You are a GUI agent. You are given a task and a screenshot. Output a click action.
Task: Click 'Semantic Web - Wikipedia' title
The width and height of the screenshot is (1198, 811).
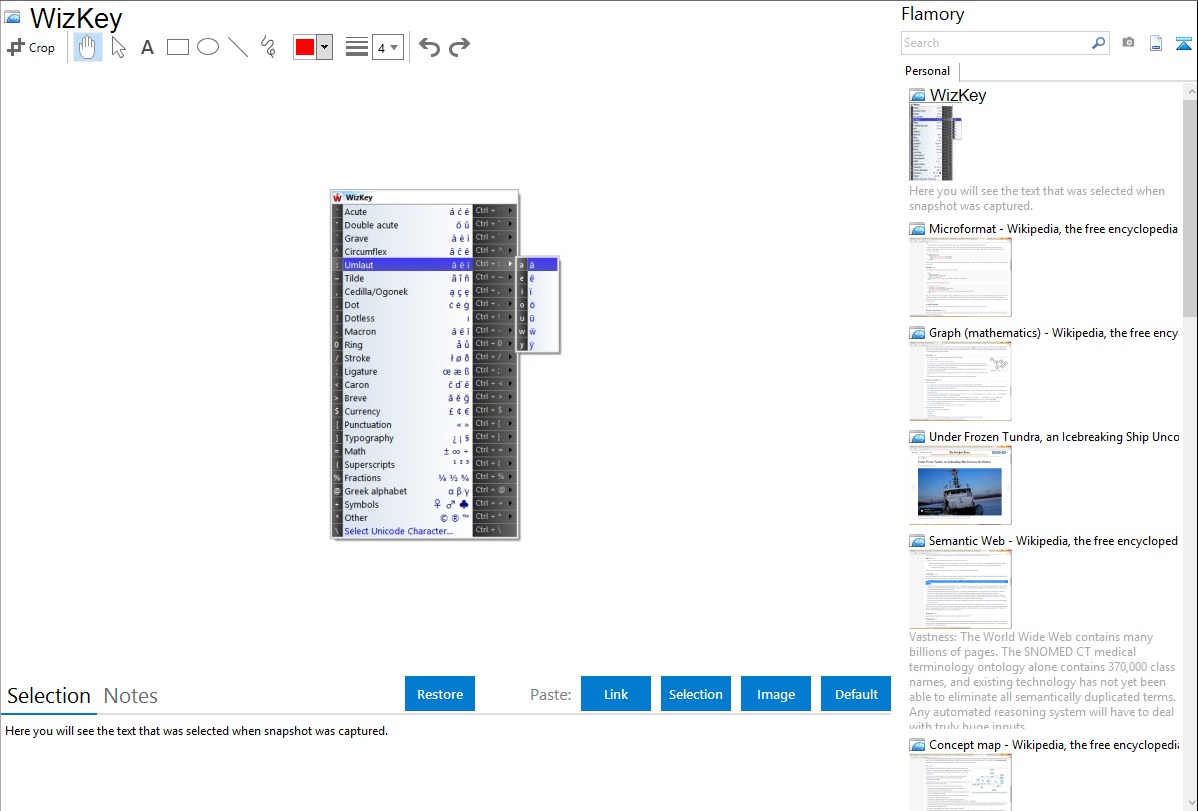click(1053, 540)
